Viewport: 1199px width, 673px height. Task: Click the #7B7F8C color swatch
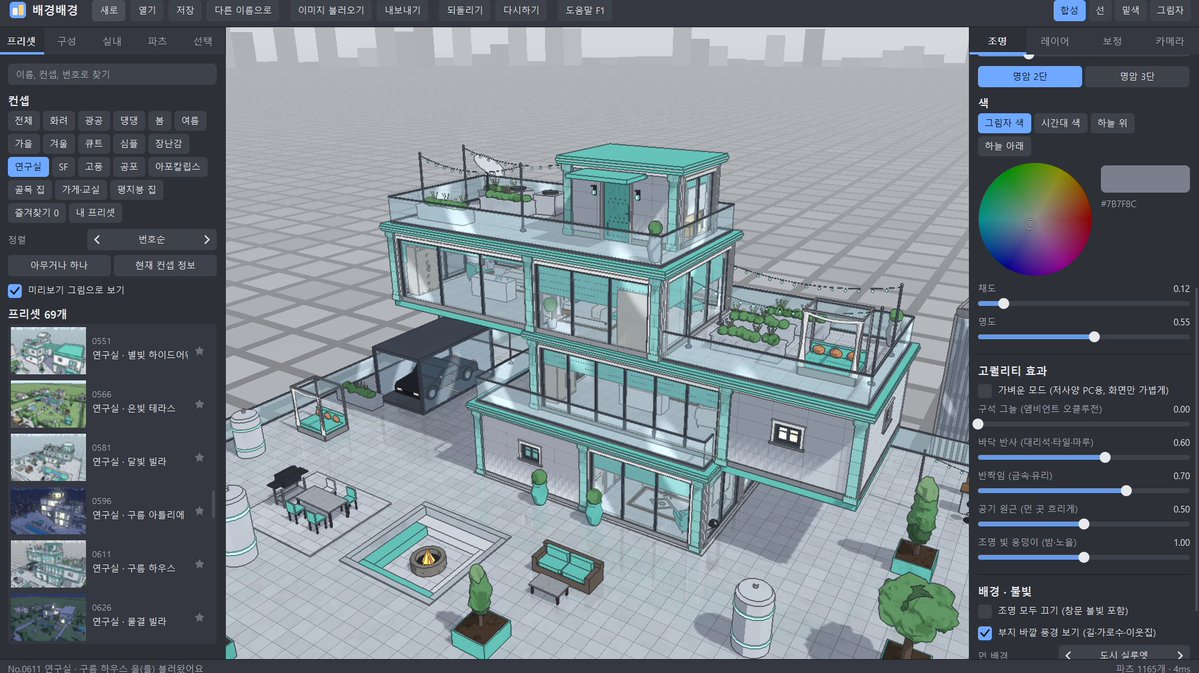click(x=1145, y=179)
